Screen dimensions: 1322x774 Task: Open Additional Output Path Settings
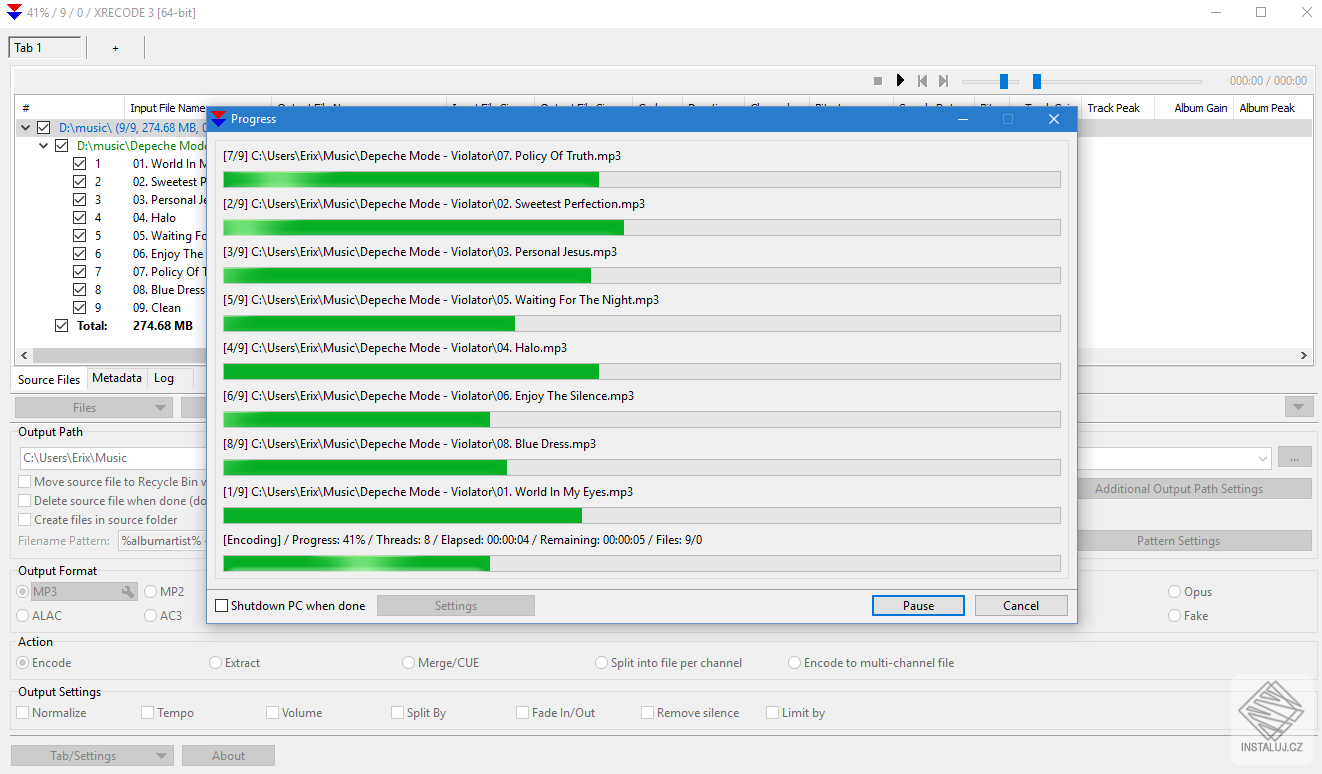click(x=1179, y=489)
